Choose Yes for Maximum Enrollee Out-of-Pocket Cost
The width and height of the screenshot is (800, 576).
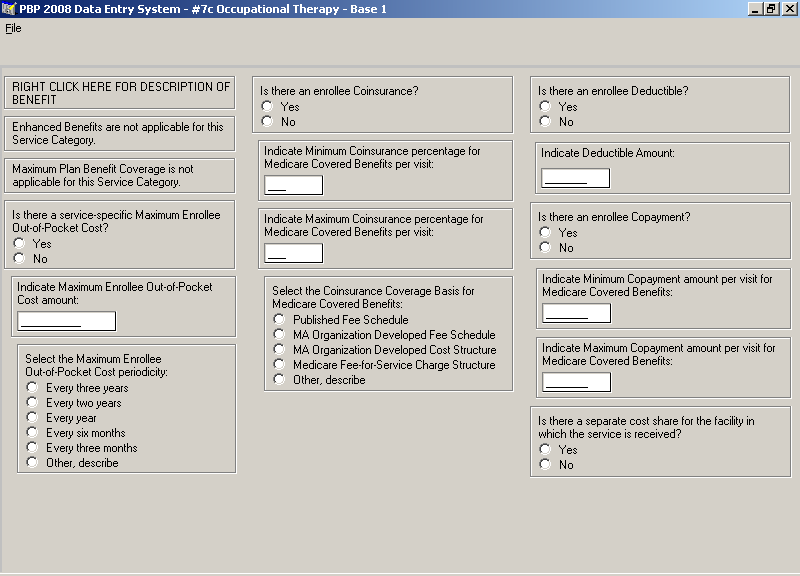[x=19, y=243]
